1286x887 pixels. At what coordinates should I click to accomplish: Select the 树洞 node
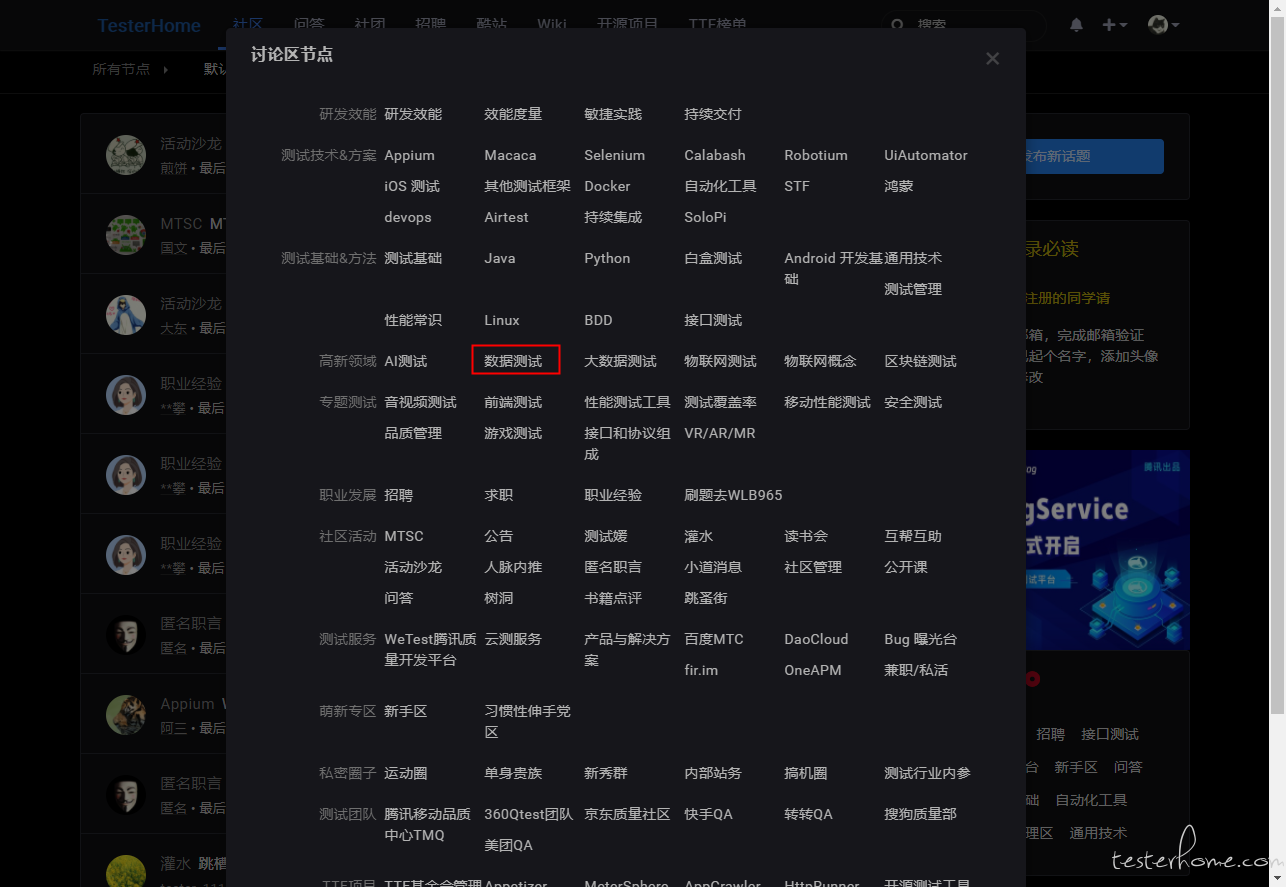pos(498,598)
